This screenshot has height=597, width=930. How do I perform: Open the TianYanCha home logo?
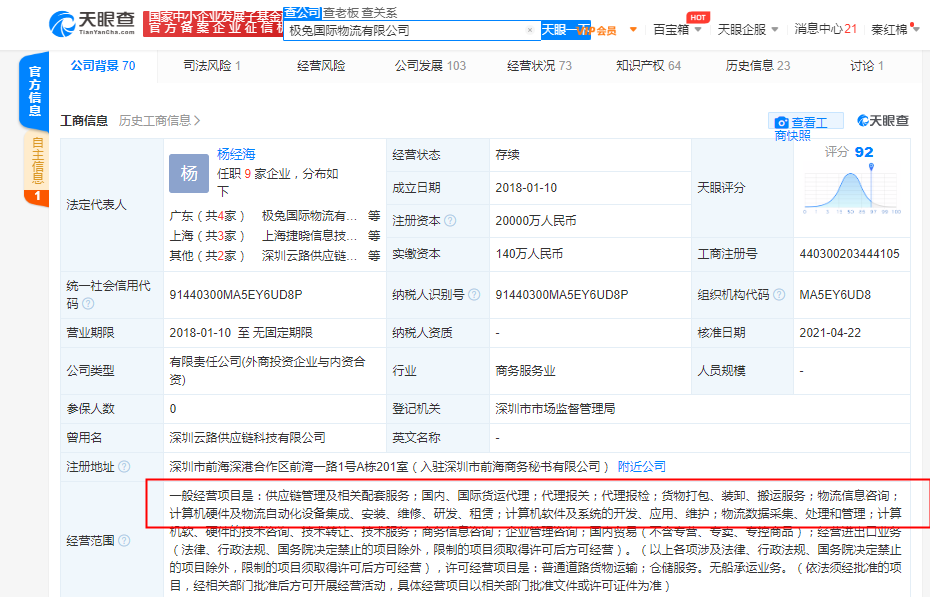93,24
